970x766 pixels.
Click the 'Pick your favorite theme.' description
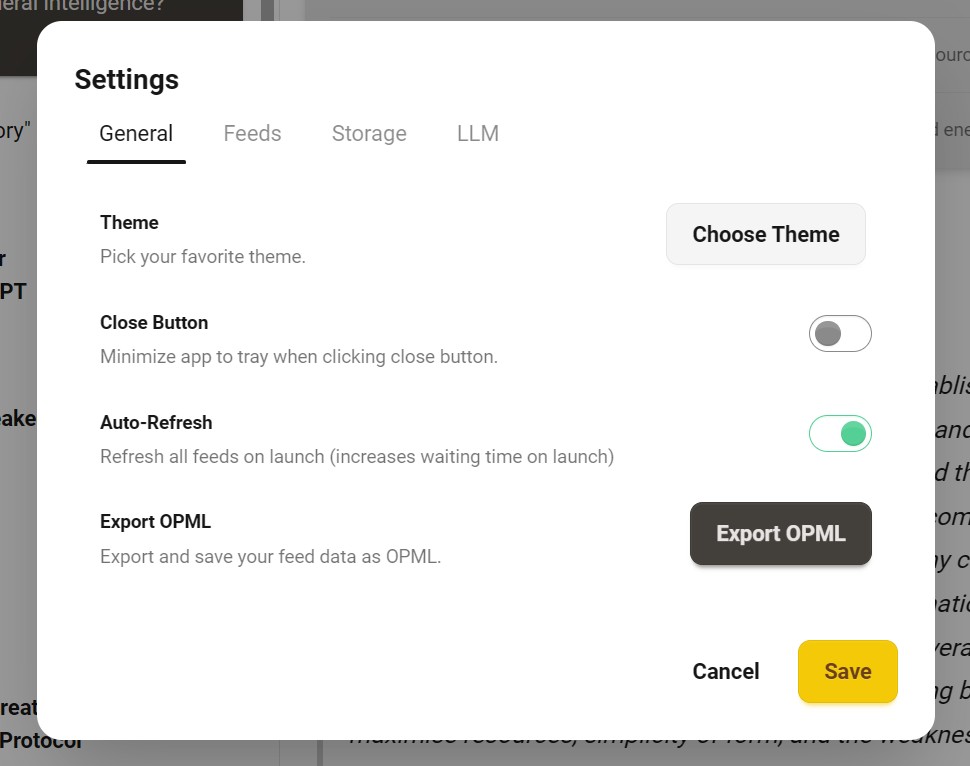coord(203,257)
